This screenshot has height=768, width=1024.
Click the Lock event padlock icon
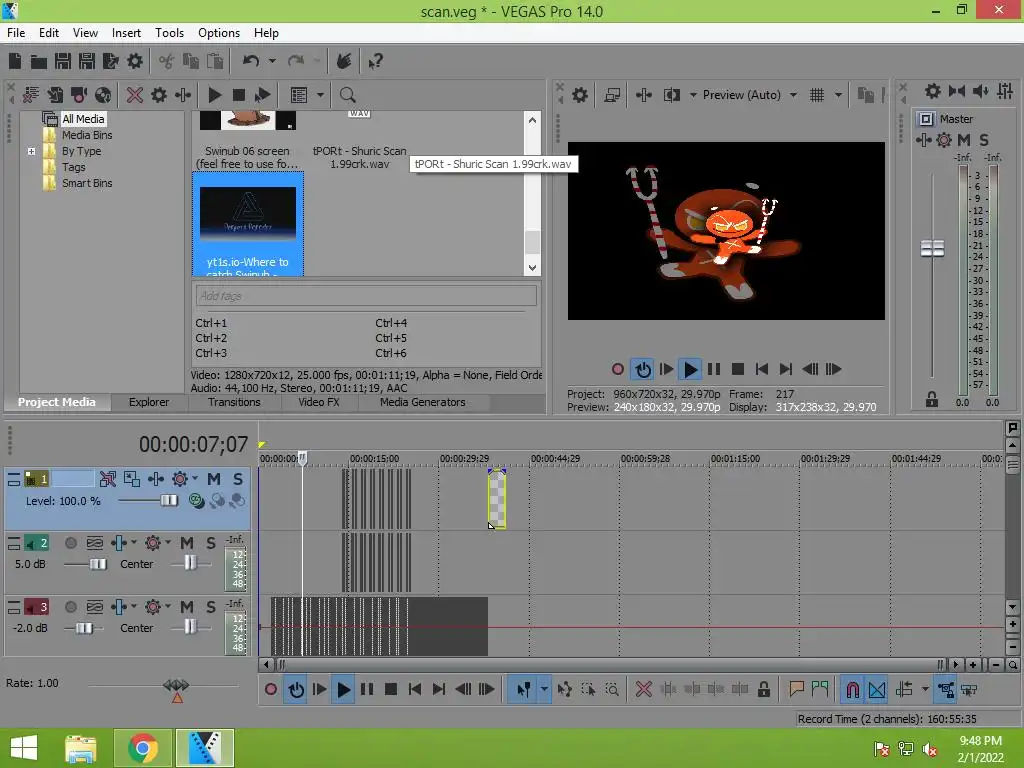click(x=763, y=690)
